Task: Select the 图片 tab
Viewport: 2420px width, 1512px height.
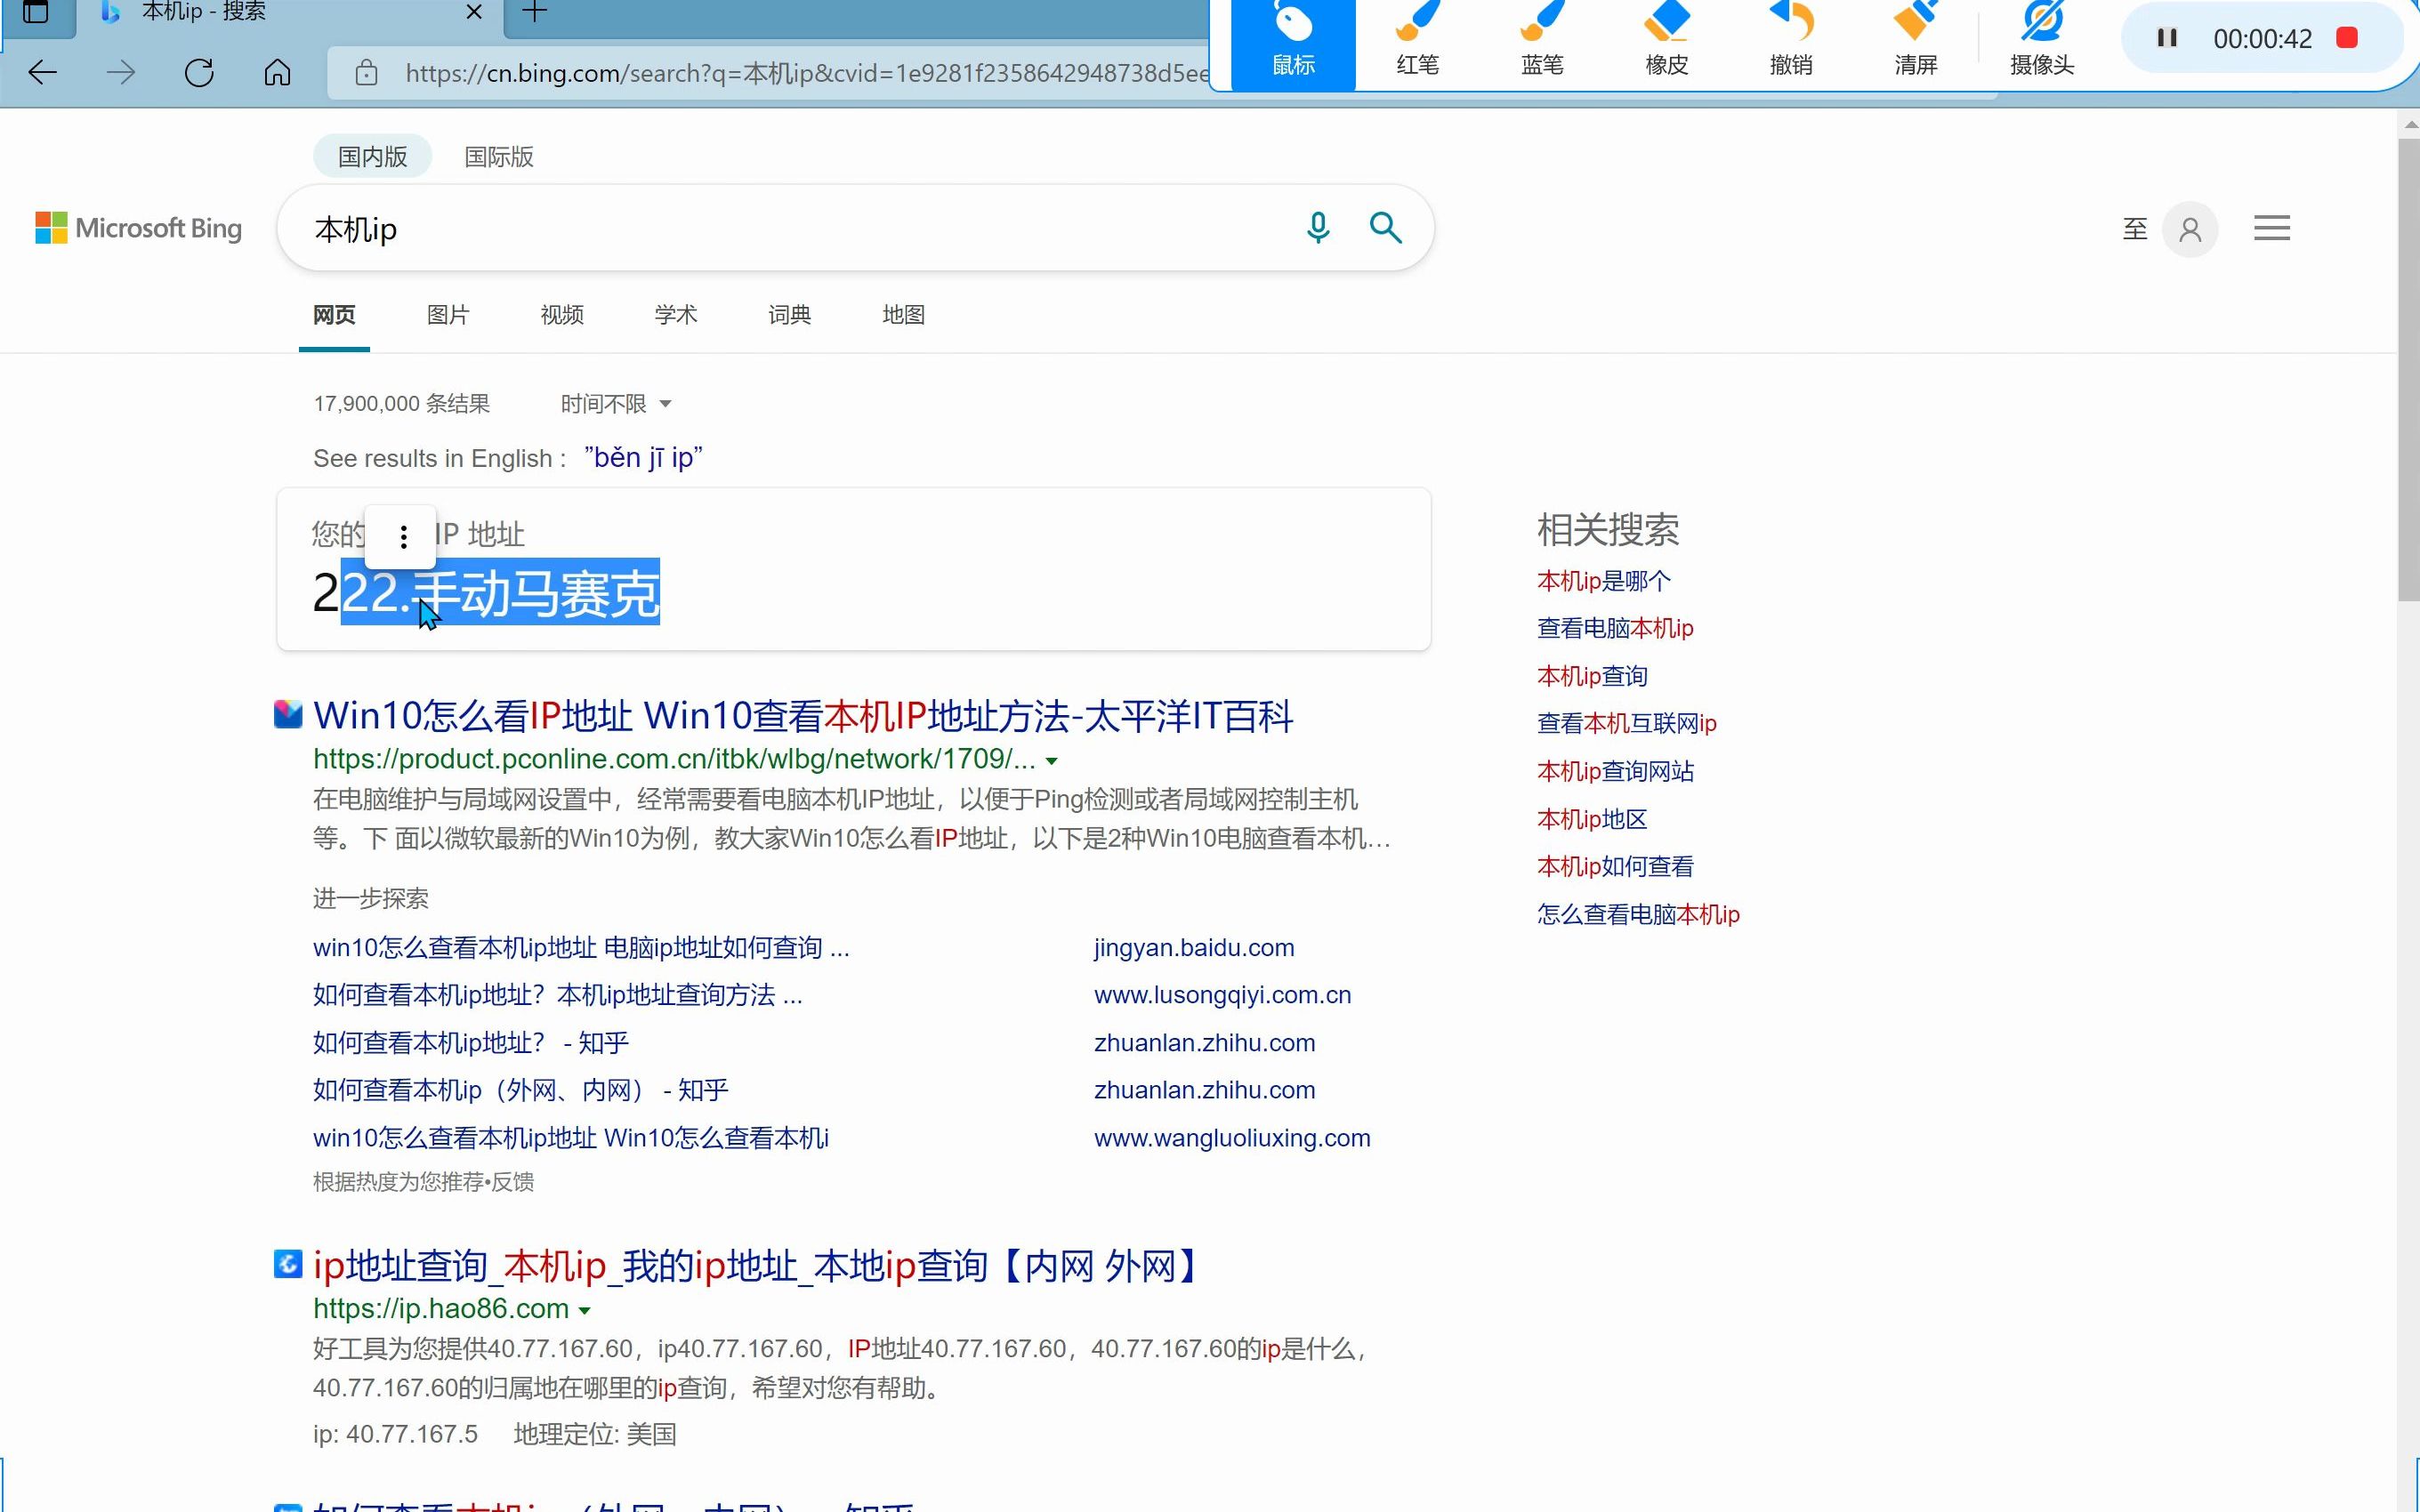Action: pos(448,315)
